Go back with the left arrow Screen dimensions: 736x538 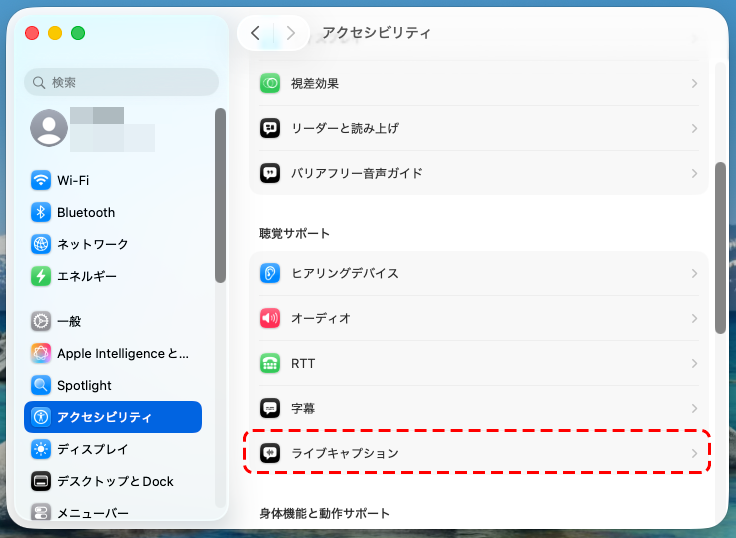(x=255, y=33)
